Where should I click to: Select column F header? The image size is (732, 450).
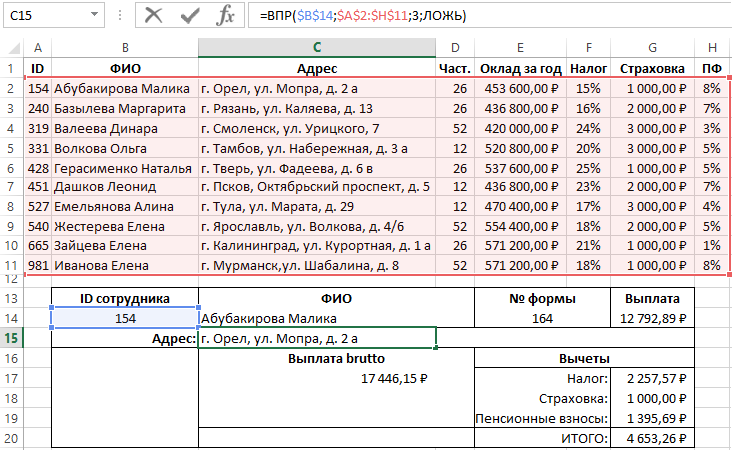tap(589, 48)
